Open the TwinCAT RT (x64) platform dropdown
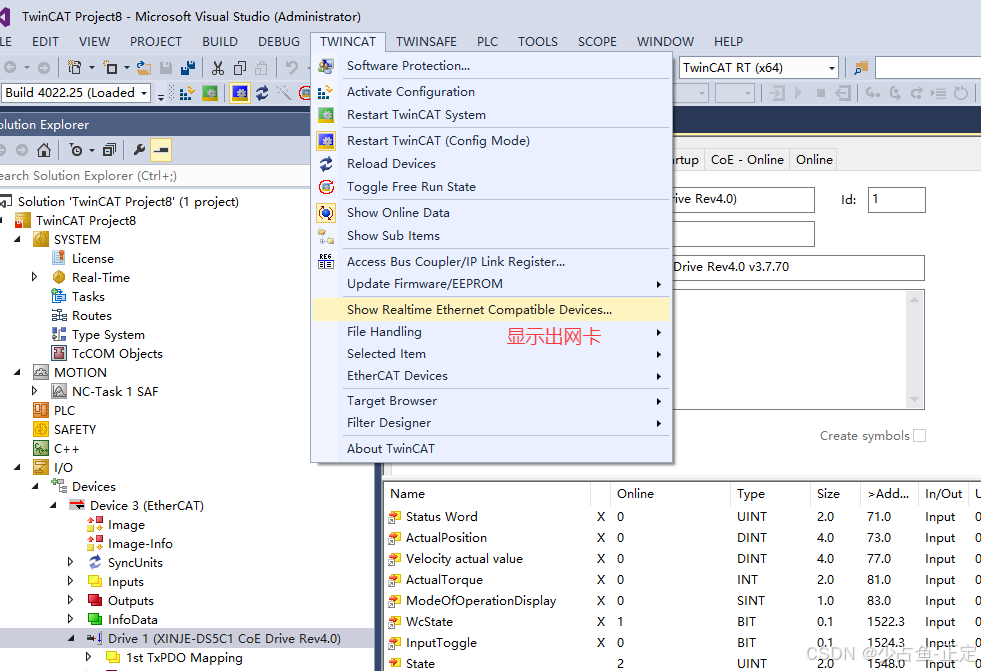Screen dimensions: 981x671 click(x=831, y=68)
